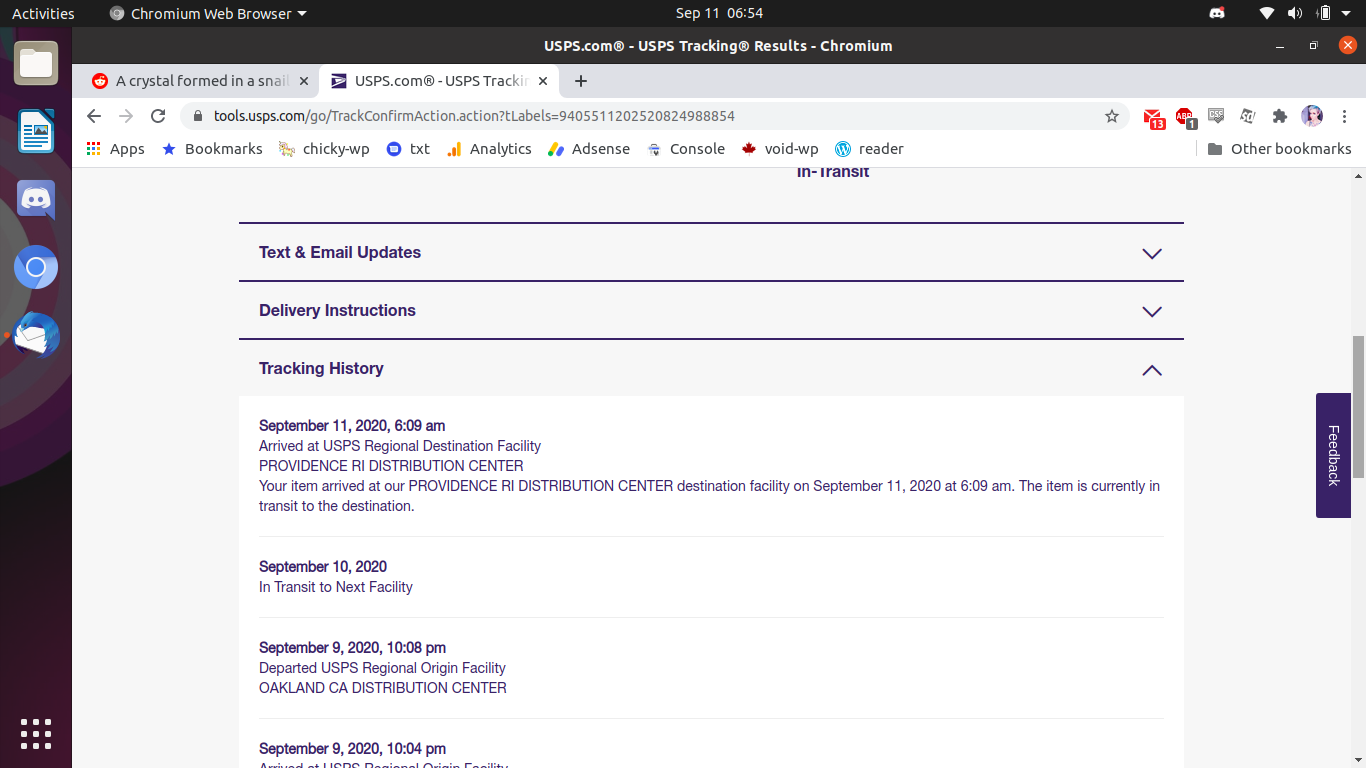Switch to the Chromium dock icon
Screen dimensions: 1366x768
click(x=36, y=267)
